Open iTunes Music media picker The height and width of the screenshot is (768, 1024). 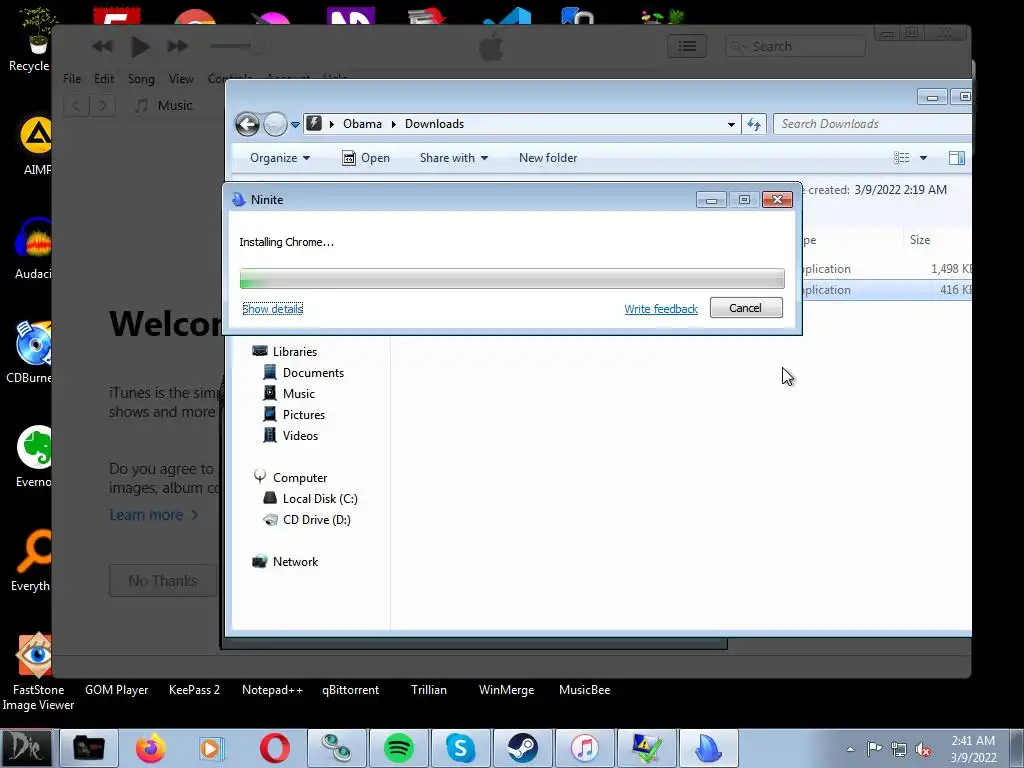coord(164,105)
